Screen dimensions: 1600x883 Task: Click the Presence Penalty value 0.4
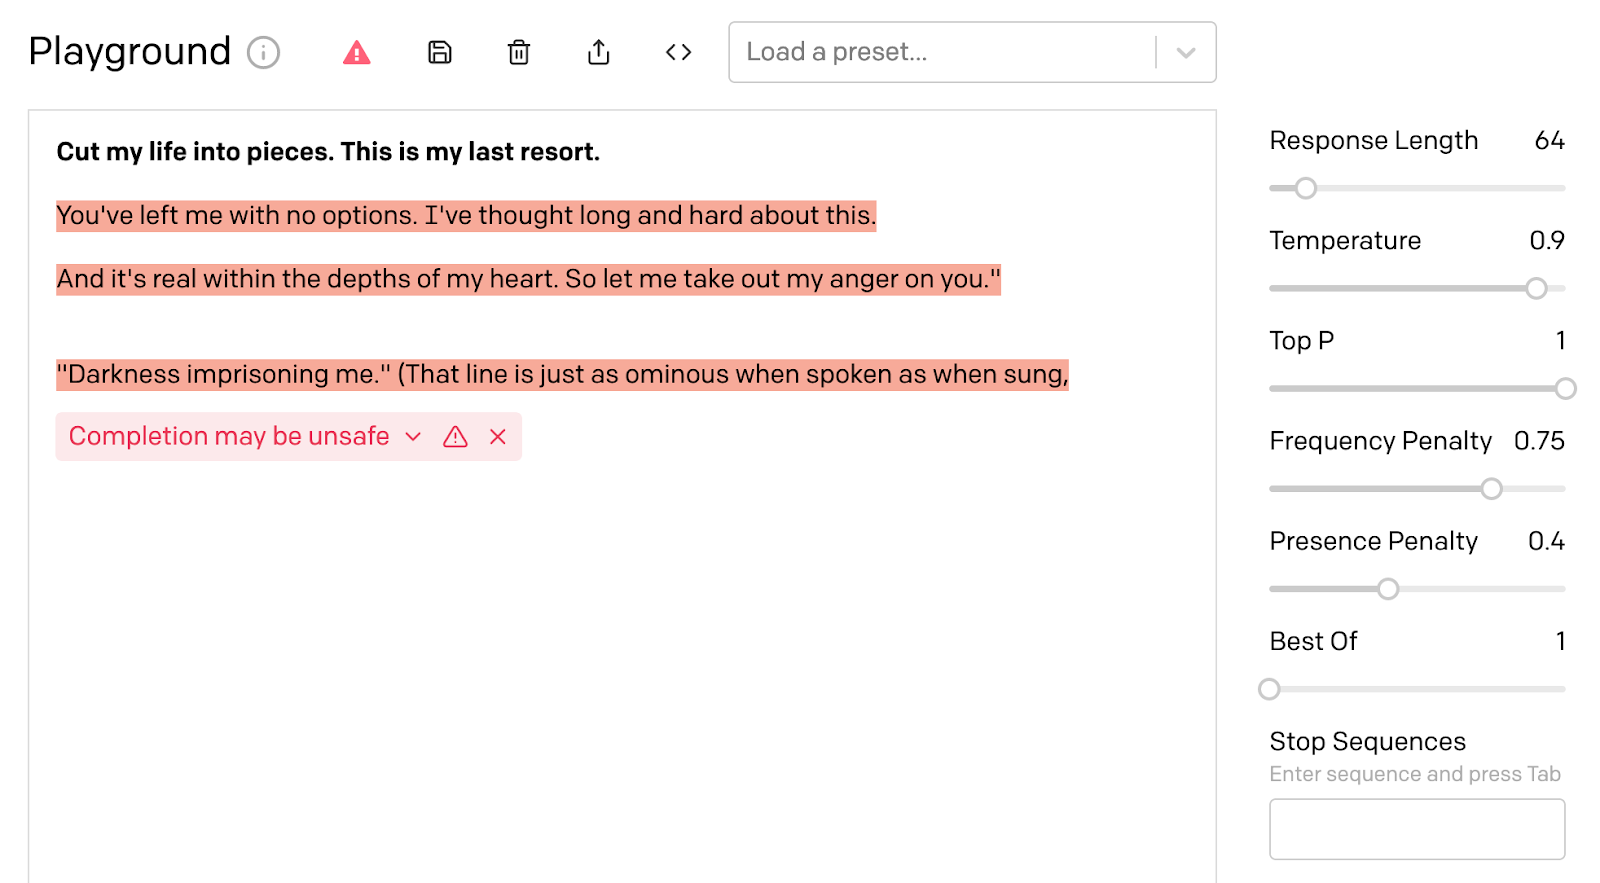pos(1546,541)
